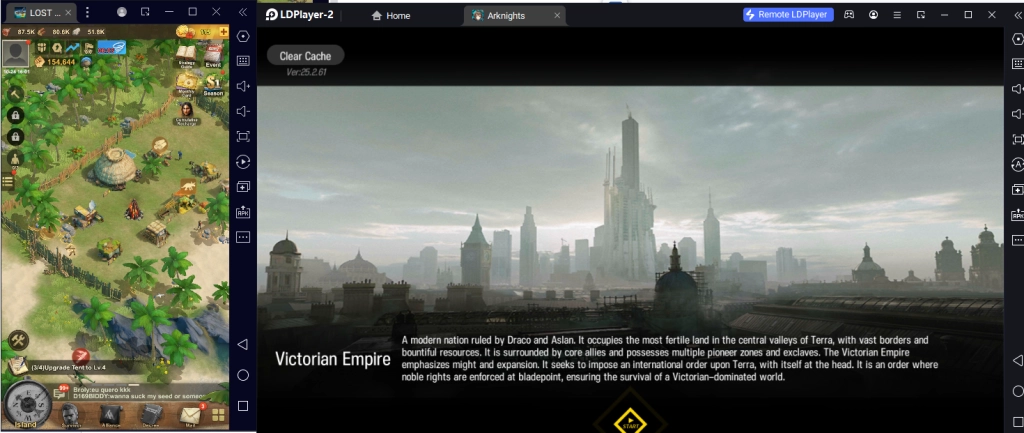Open keyboard mapping in LDPlayer-2 sidebar
This screenshot has width=1024, height=433.
pos(1017,64)
